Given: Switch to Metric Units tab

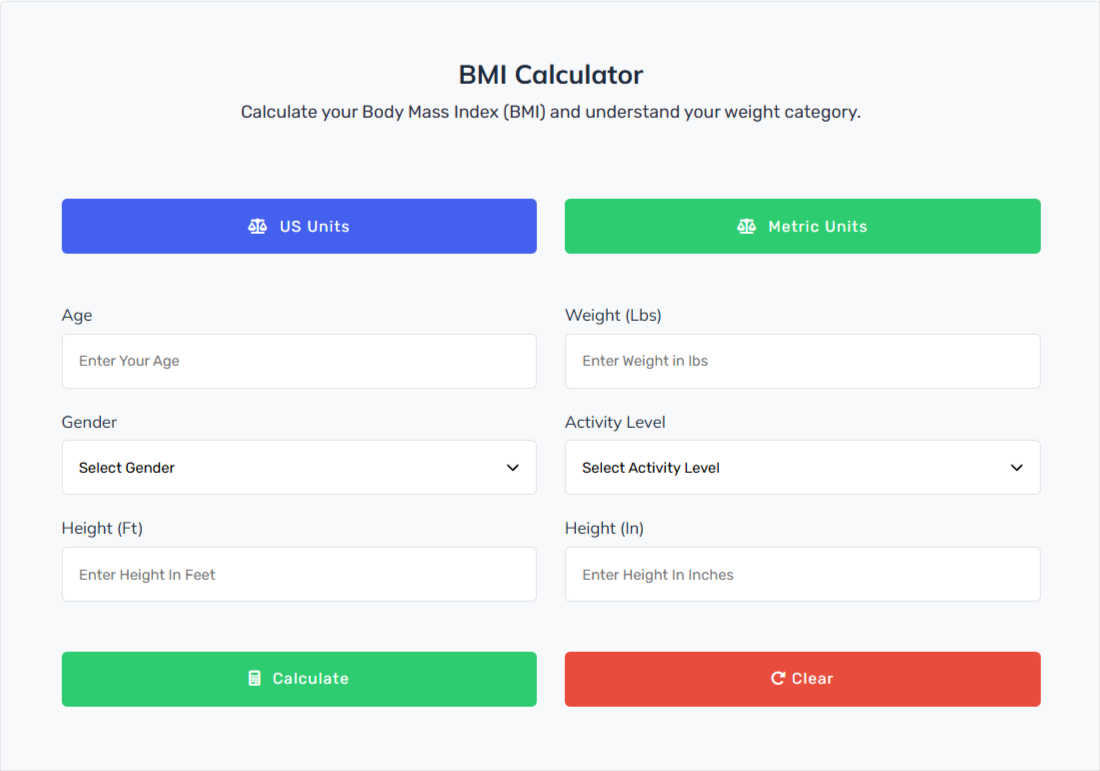Looking at the screenshot, I should pos(803,226).
